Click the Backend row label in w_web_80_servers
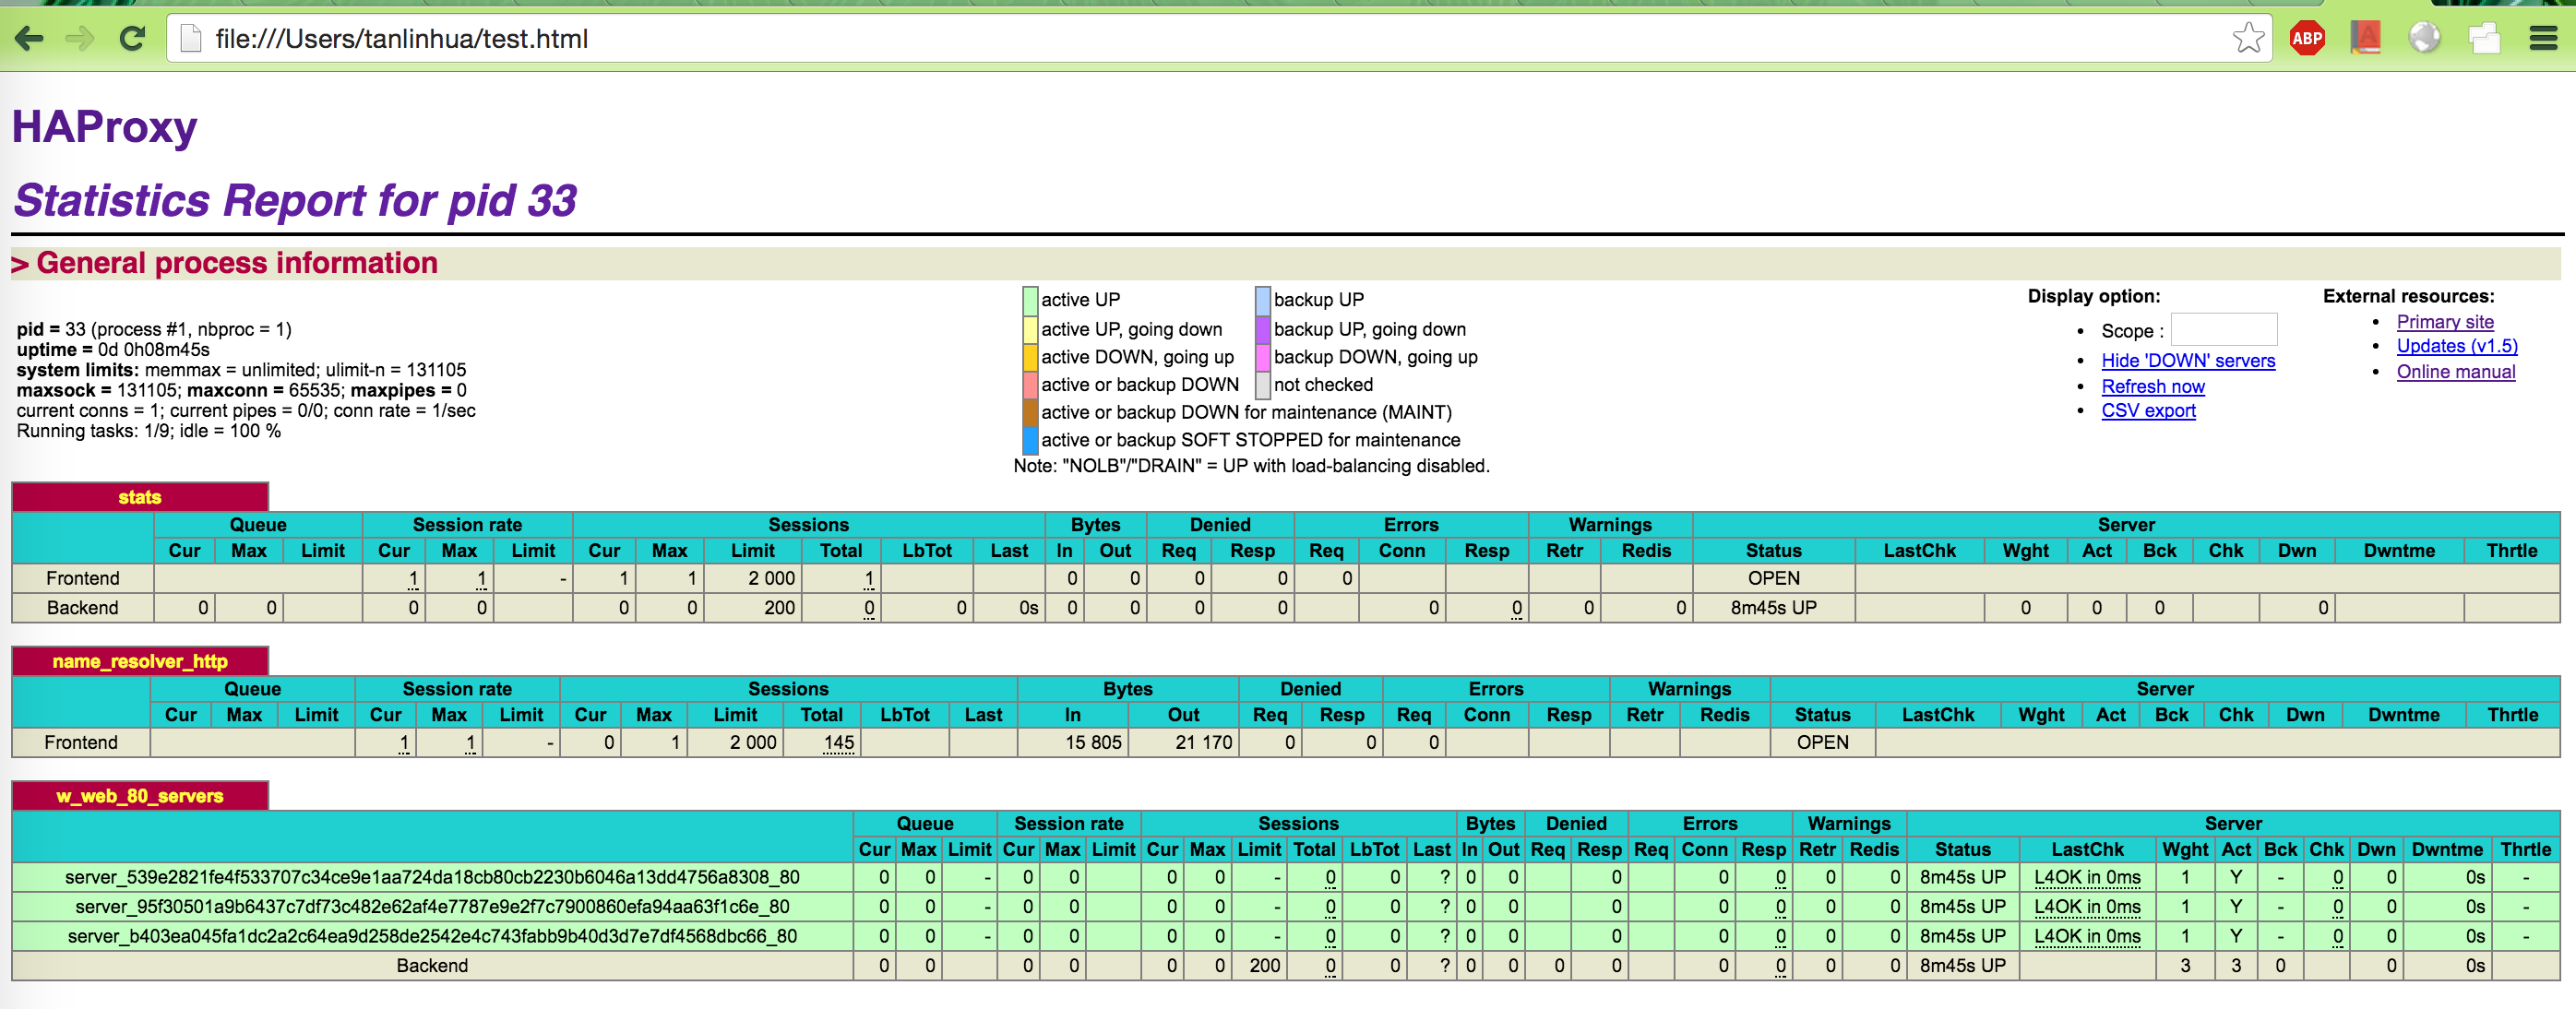Viewport: 2576px width, 1009px height. 432,966
